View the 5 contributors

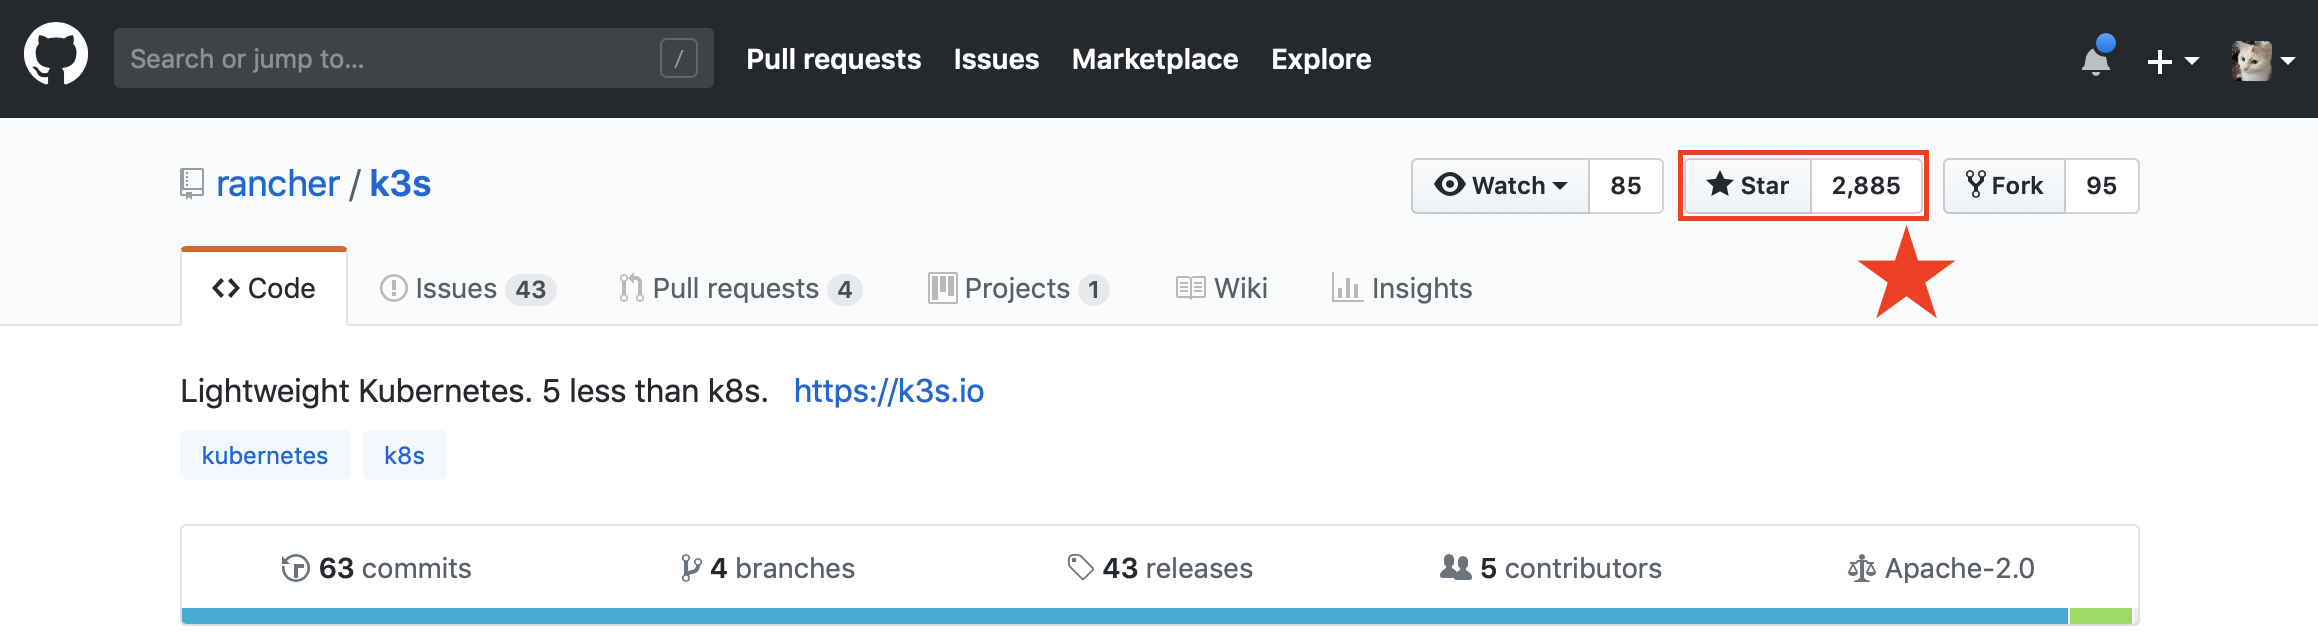click(x=1551, y=568)
